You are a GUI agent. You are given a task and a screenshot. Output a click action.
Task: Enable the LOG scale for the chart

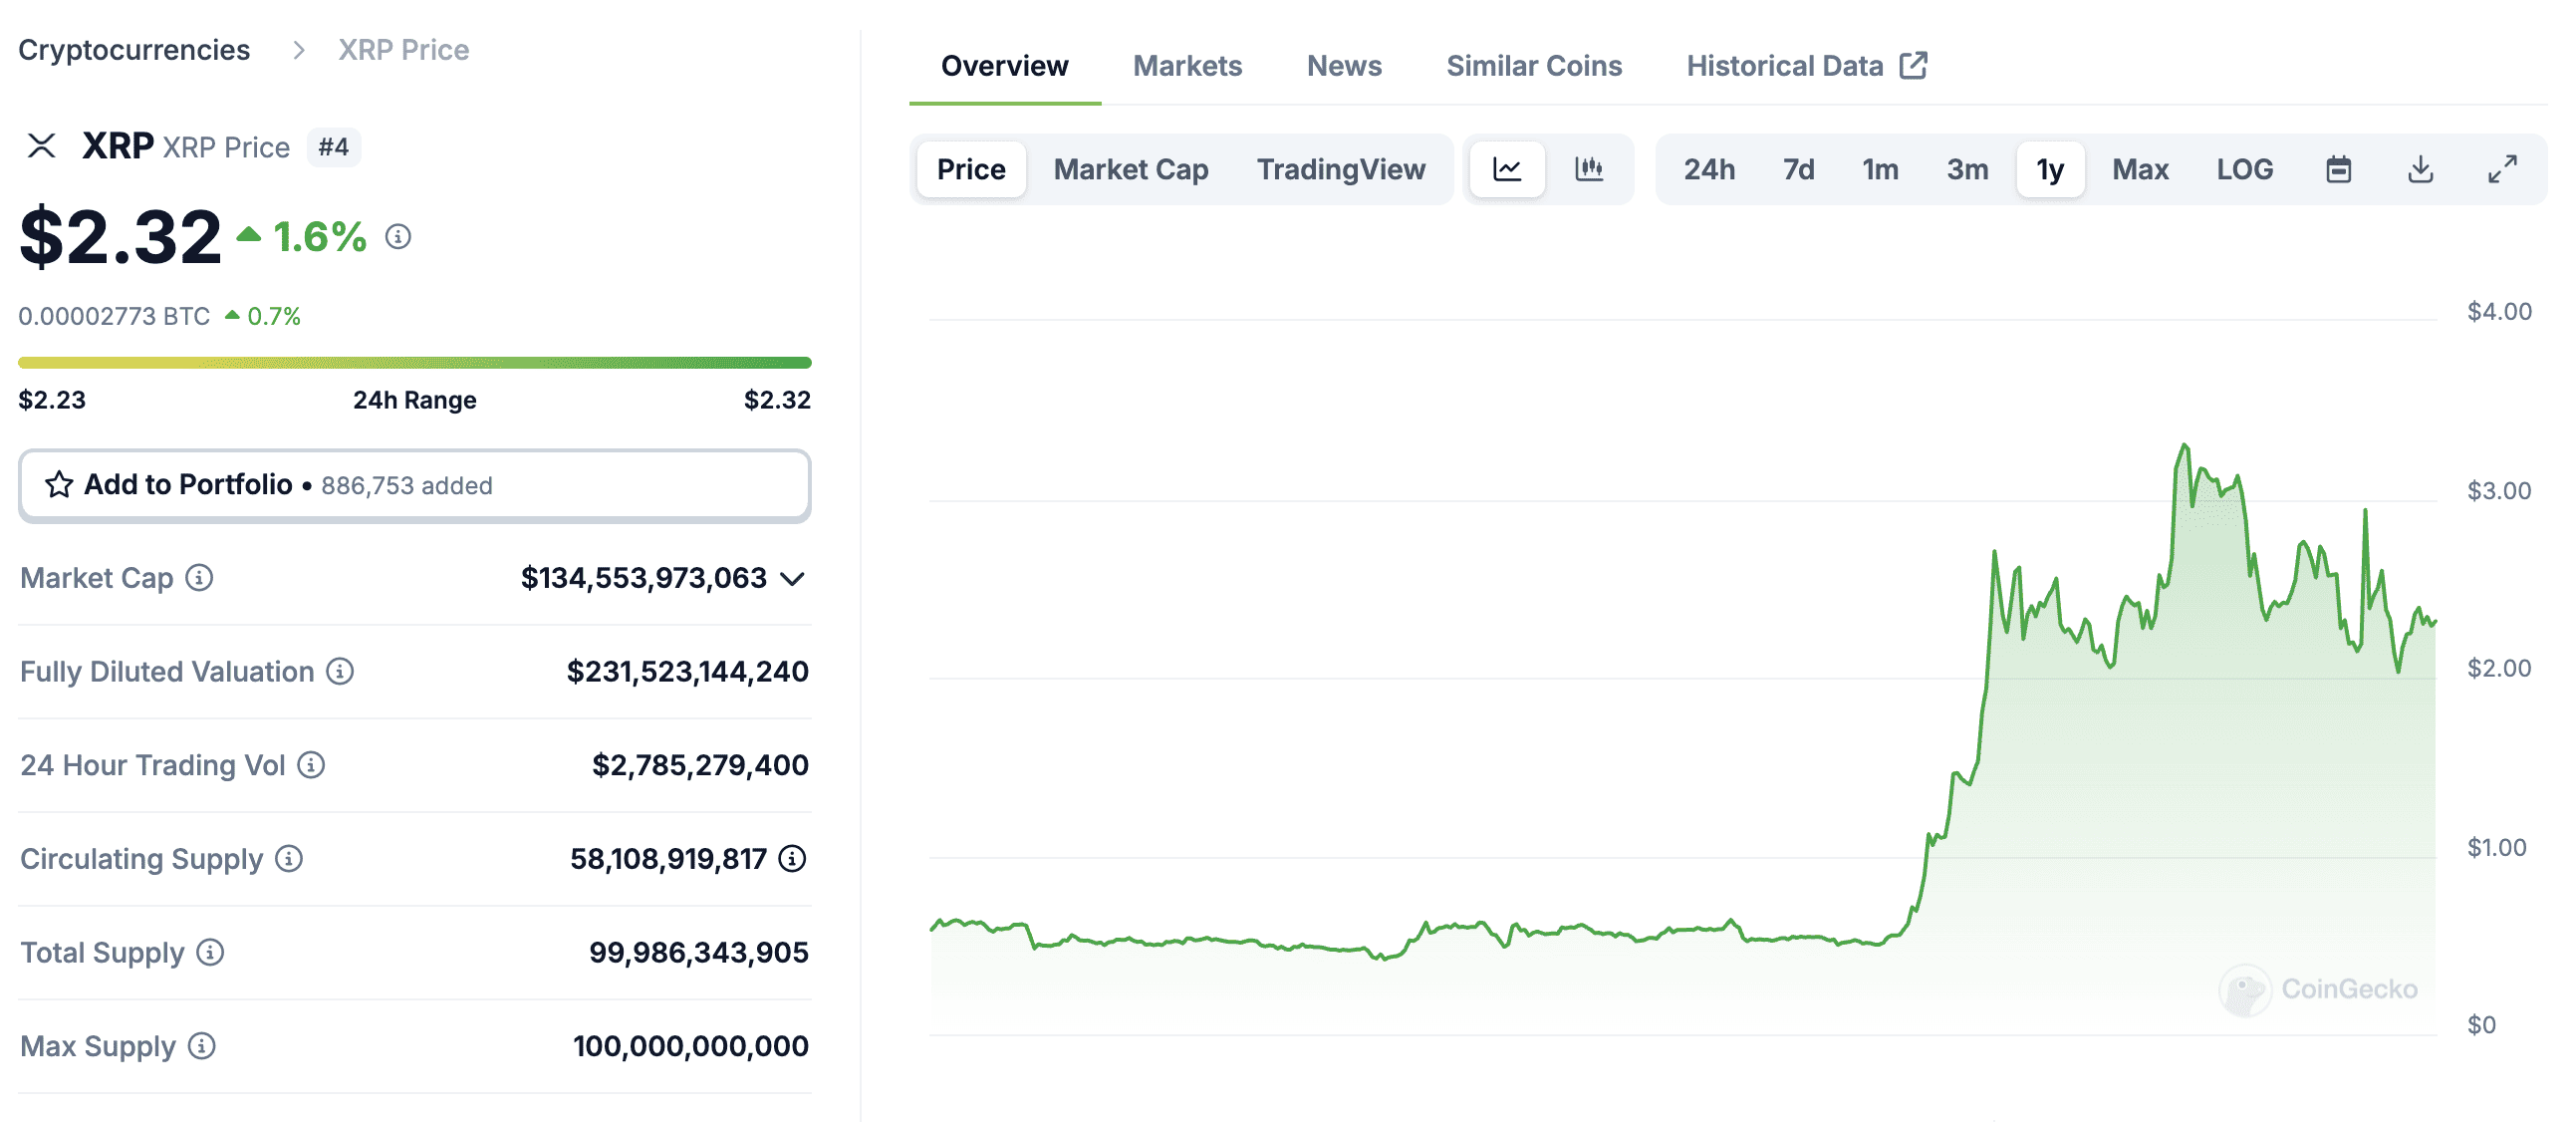coord(2246,169)
